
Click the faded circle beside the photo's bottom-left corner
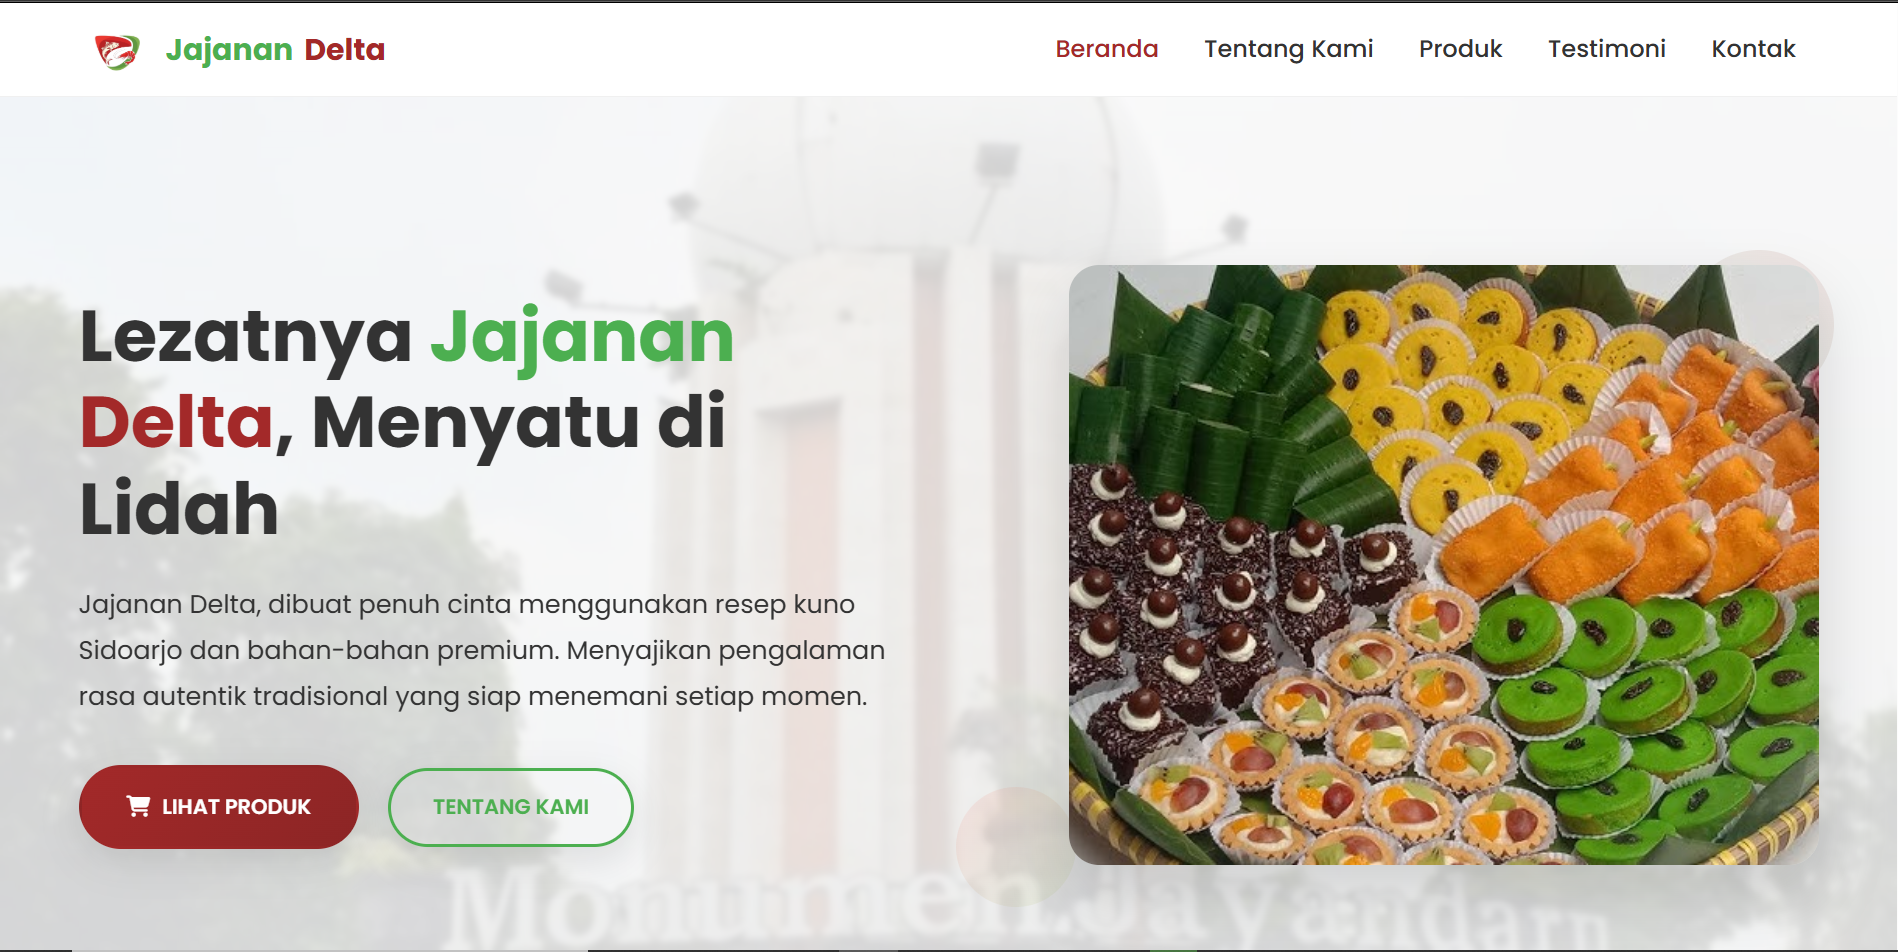click(1014, 846)
